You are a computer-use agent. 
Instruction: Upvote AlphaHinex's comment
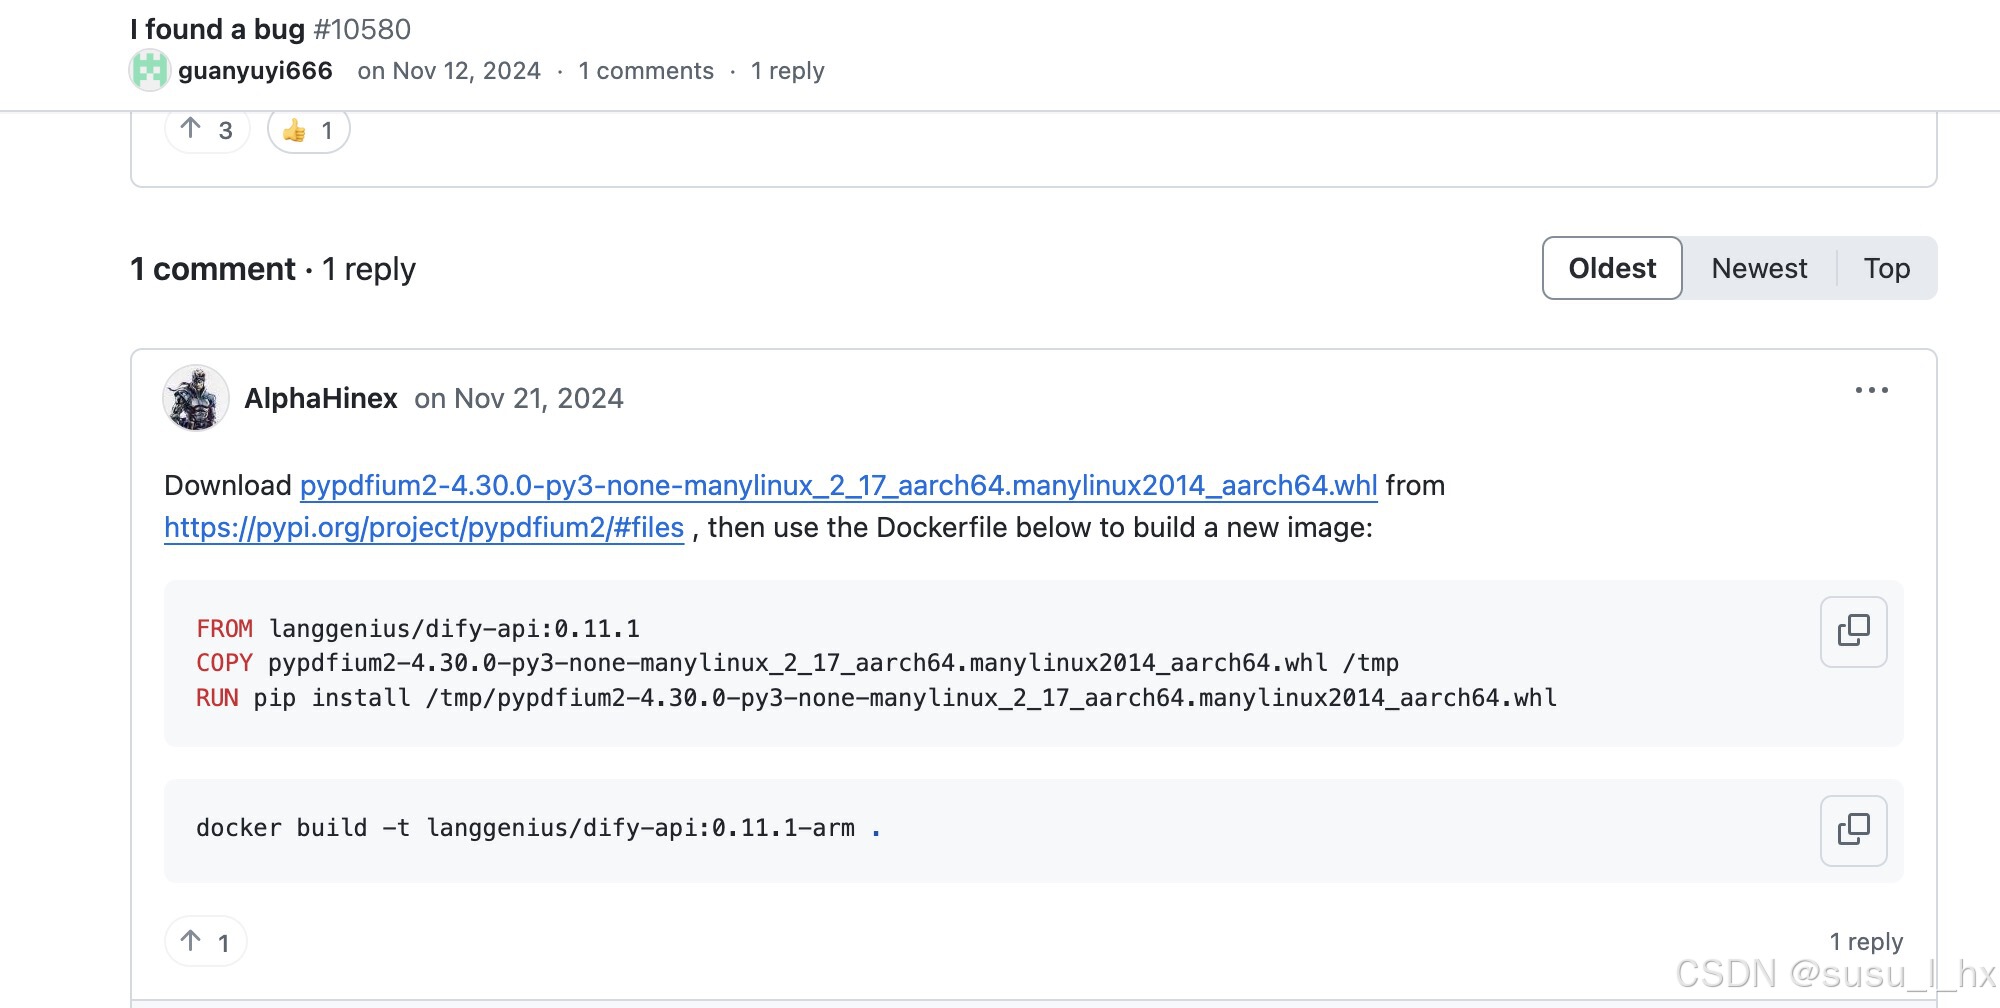(x=205, y=942)
